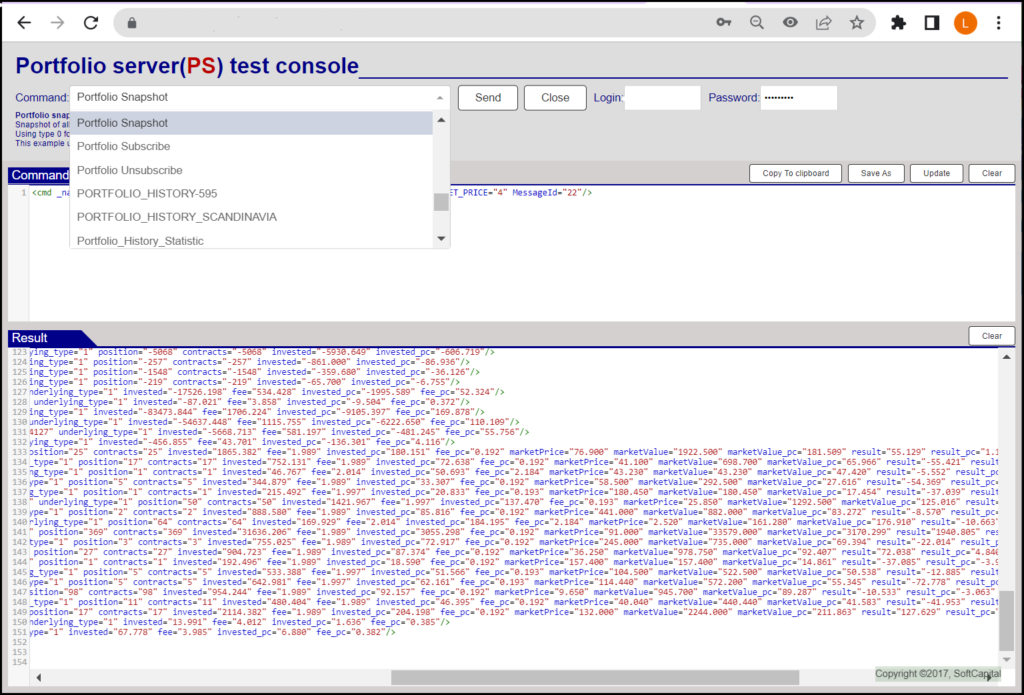Click the Save As button
This screenshot has width=1024, height=695.
(876, 173)
